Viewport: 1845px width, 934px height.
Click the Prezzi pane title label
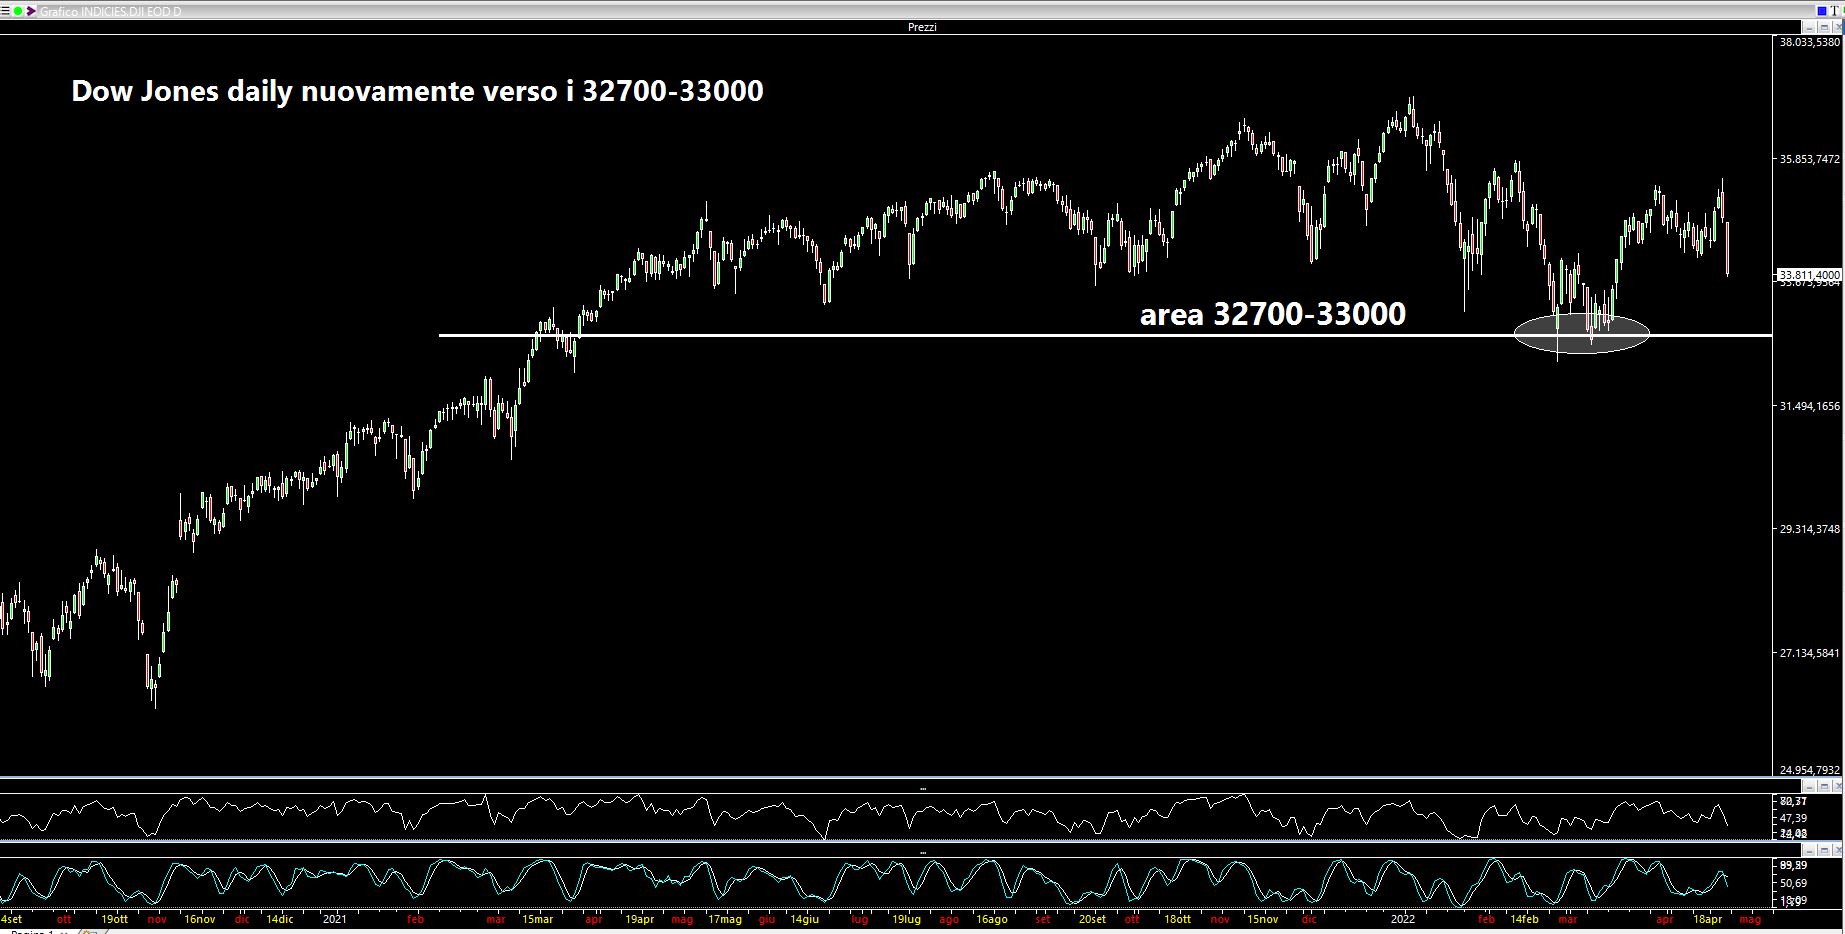922,27
